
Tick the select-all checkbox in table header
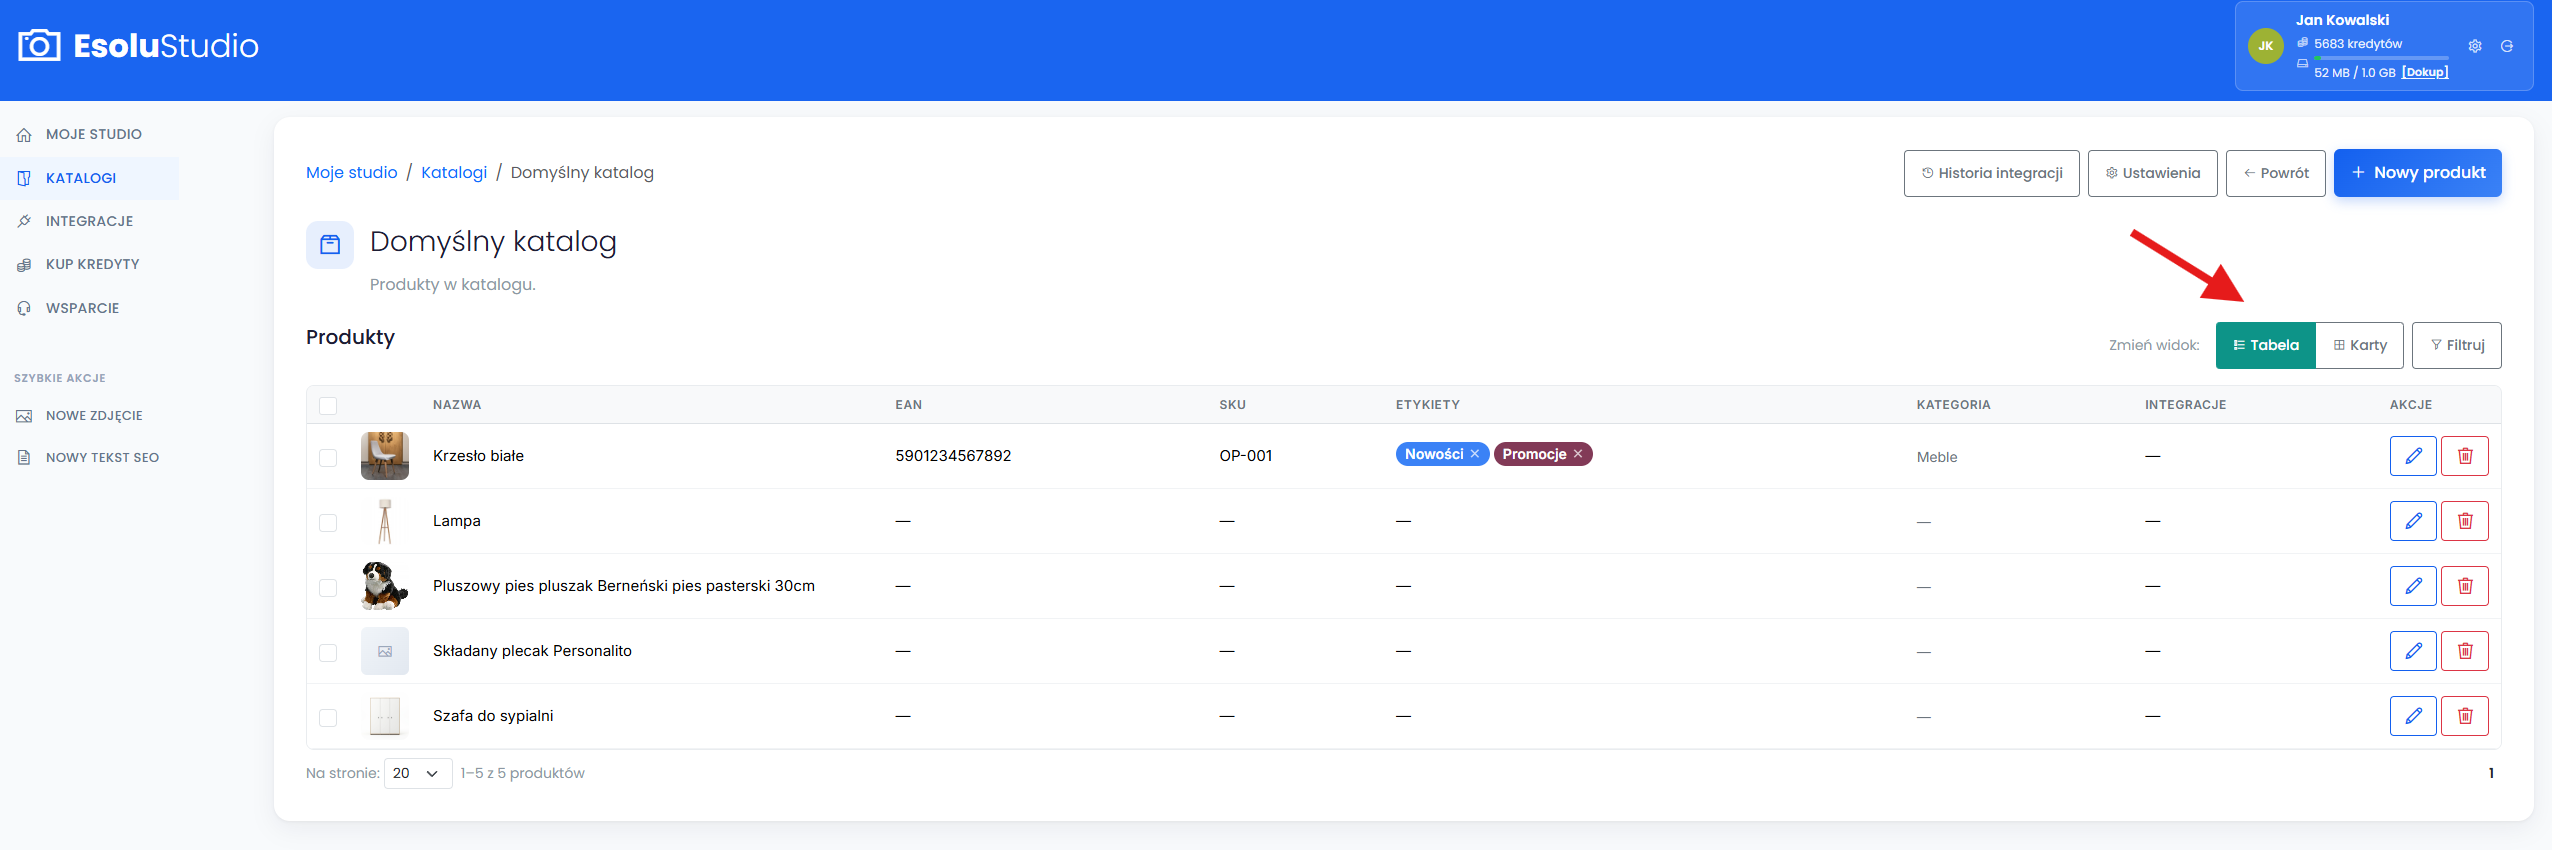pyautogui.click(x=328, y=405)
